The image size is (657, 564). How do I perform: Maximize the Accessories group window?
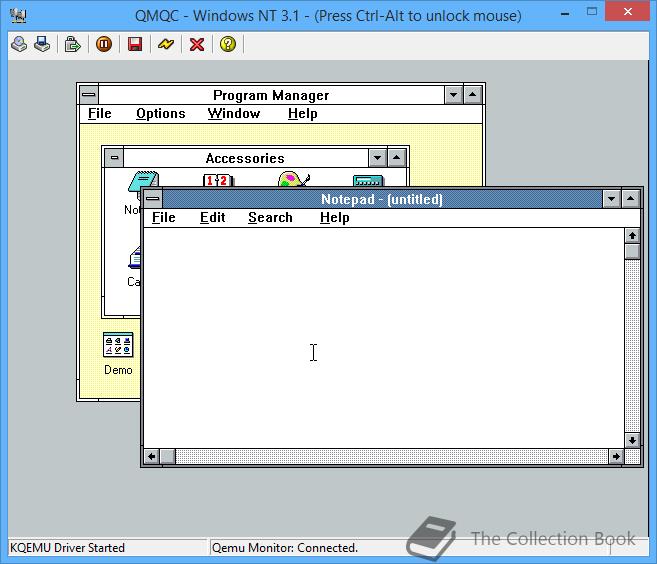pyautogui.click(x=396, y=158)
